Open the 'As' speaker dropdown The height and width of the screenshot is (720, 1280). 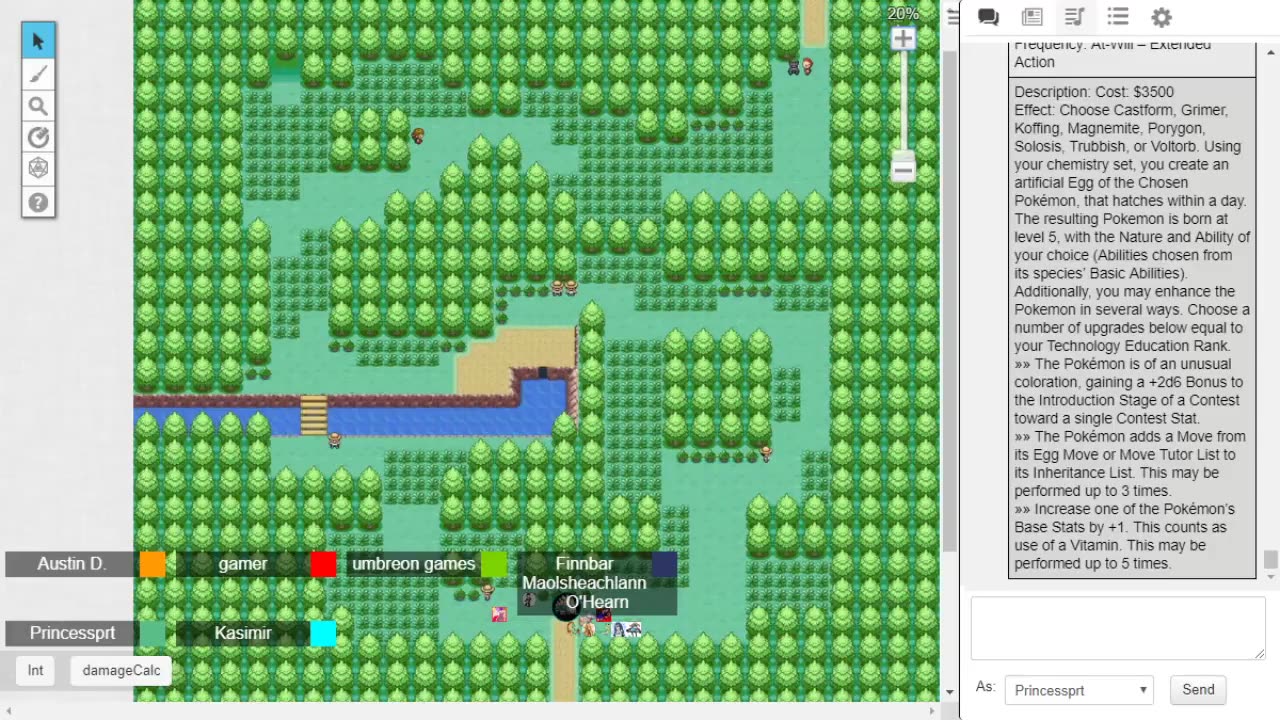pyautogui.click(x=1079, y=690)
